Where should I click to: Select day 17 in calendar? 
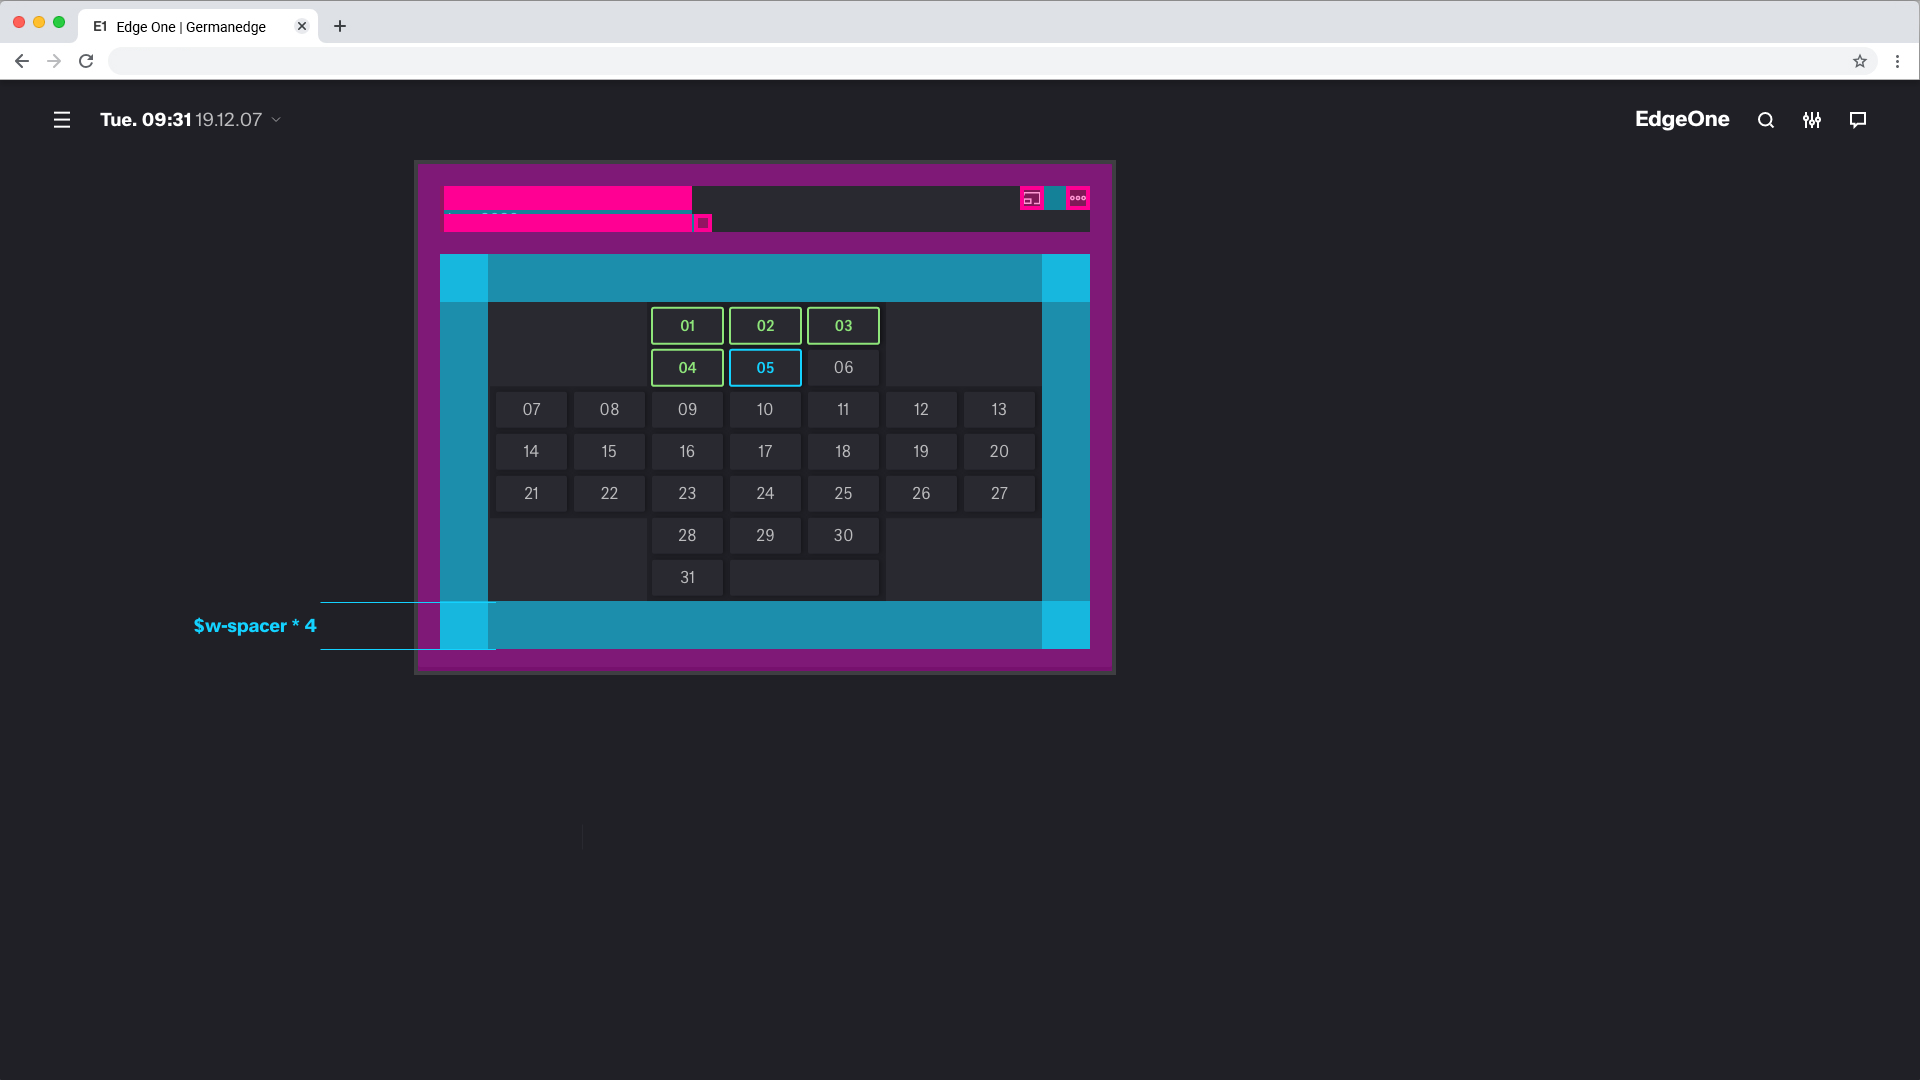point(765,452)
